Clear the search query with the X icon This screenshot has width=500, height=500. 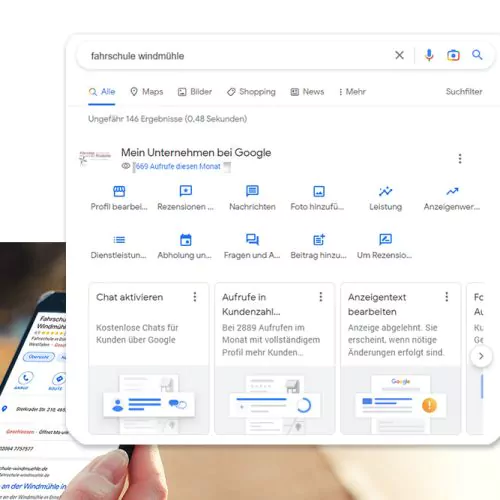click(399, 55)
